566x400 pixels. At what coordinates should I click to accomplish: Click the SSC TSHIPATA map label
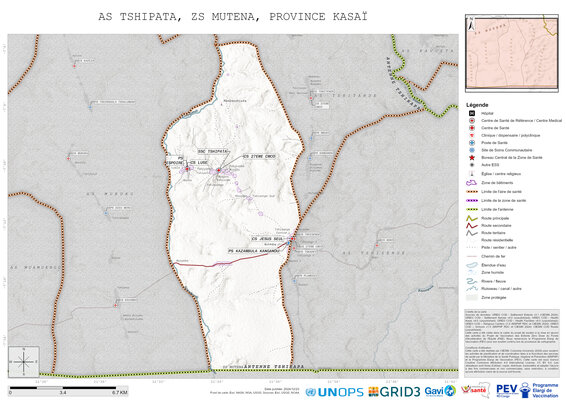coord(213,151)
